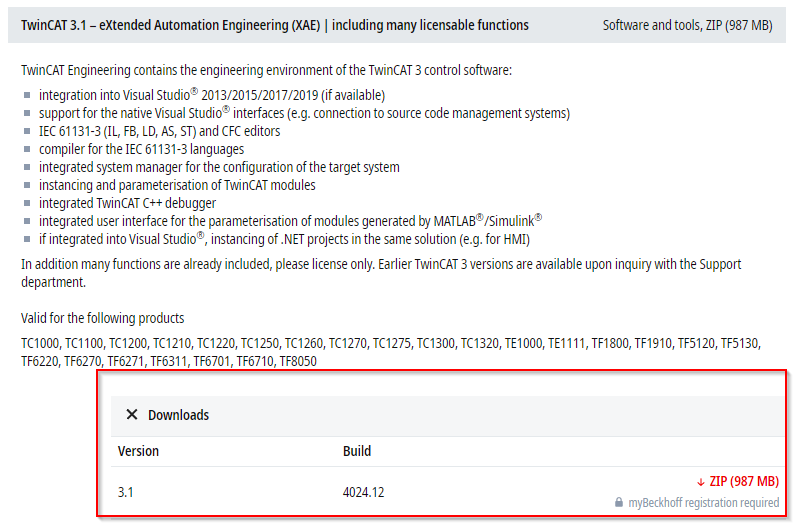This screenshot has width=797, height=525.
Task: Click product code TE1000
Action: click(x=524, y=344)
